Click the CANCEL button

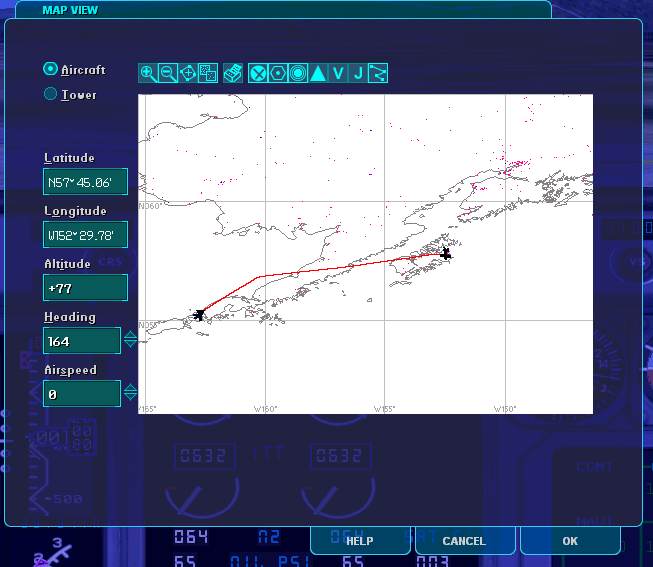pyautogui.click(x=464, y=541)
